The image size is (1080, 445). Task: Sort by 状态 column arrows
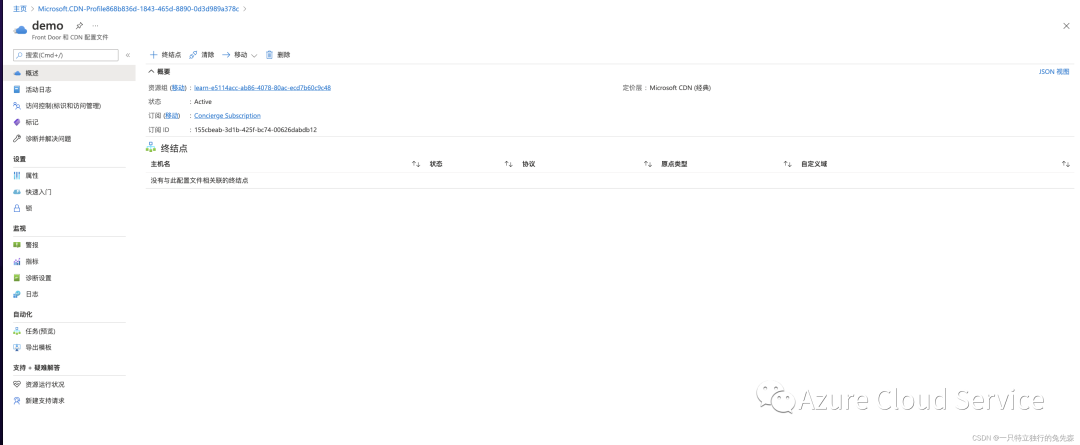coord(508,164)
